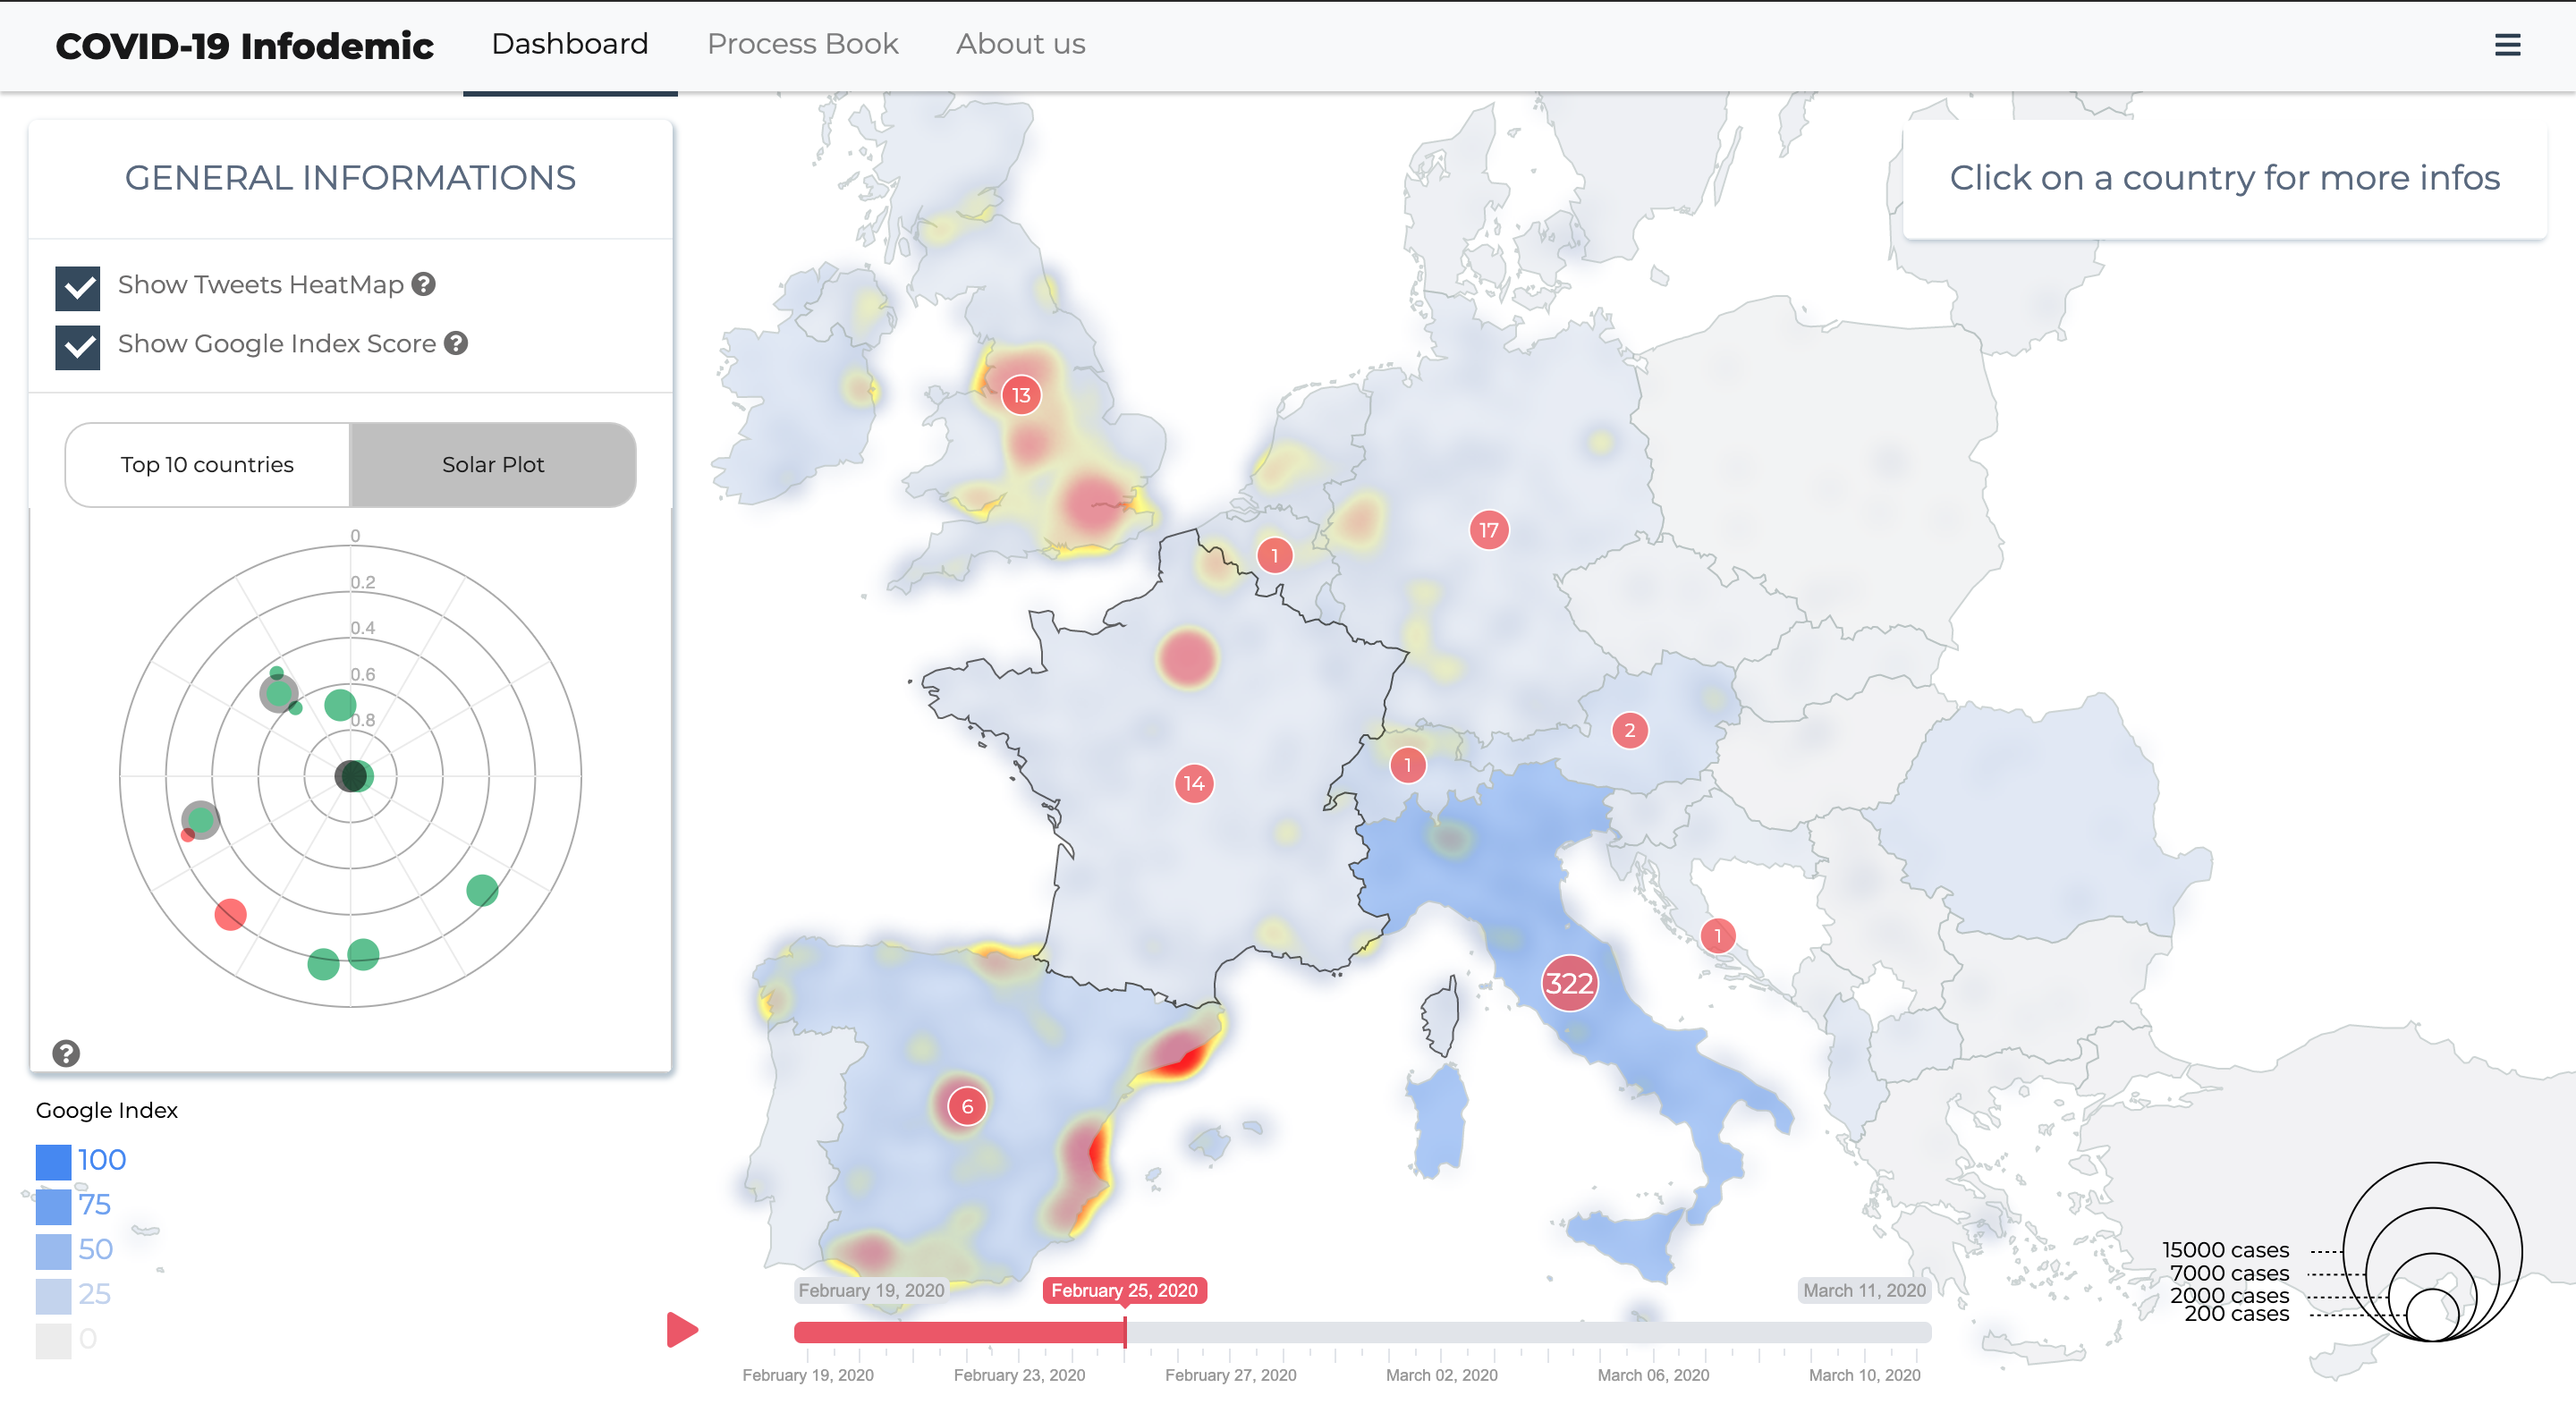
Task: Click the Dashboard navigation tab
Action: (567, 46)
